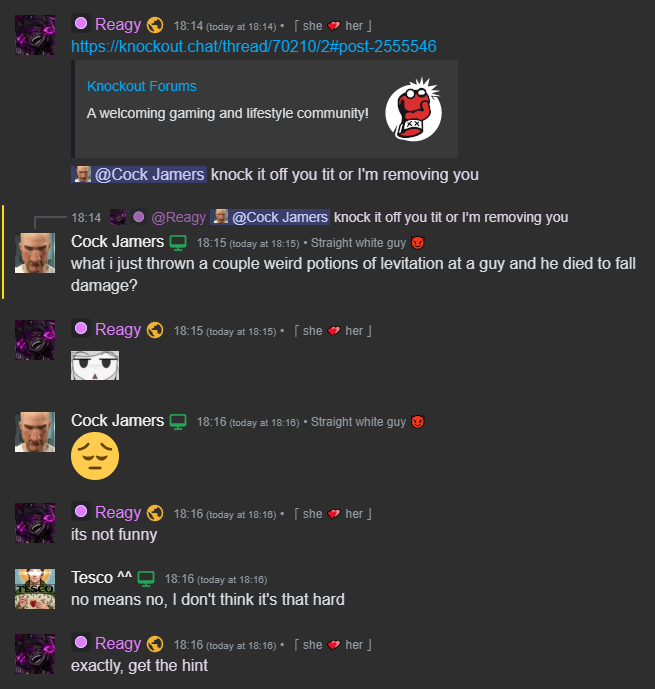
Task: Open the knockout.chat thread link
Action: 253,46
